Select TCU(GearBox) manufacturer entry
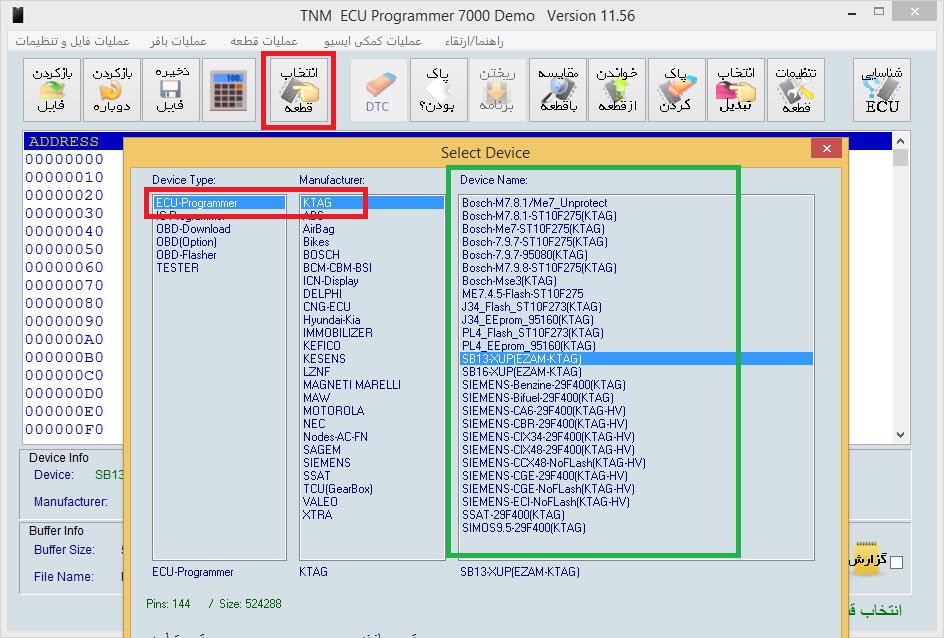The width and height of the screenshot is (944, 638). point(338,489)
